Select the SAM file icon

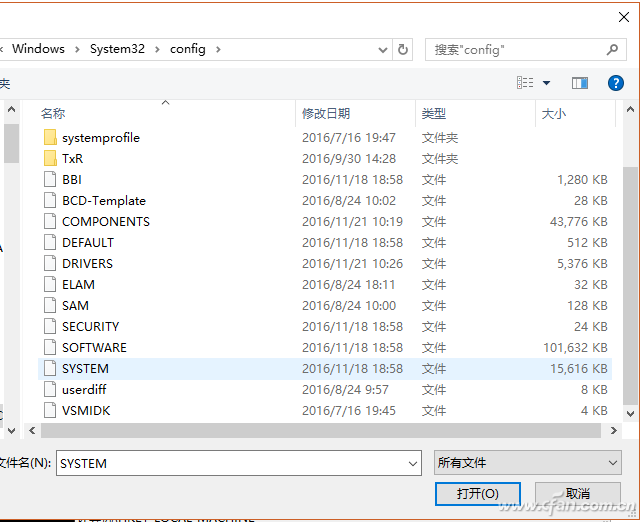[x=50, y=306]
